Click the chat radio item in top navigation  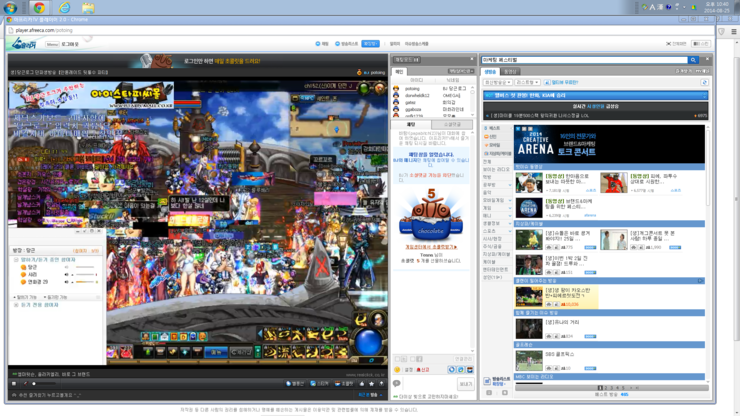click(322, 43)
